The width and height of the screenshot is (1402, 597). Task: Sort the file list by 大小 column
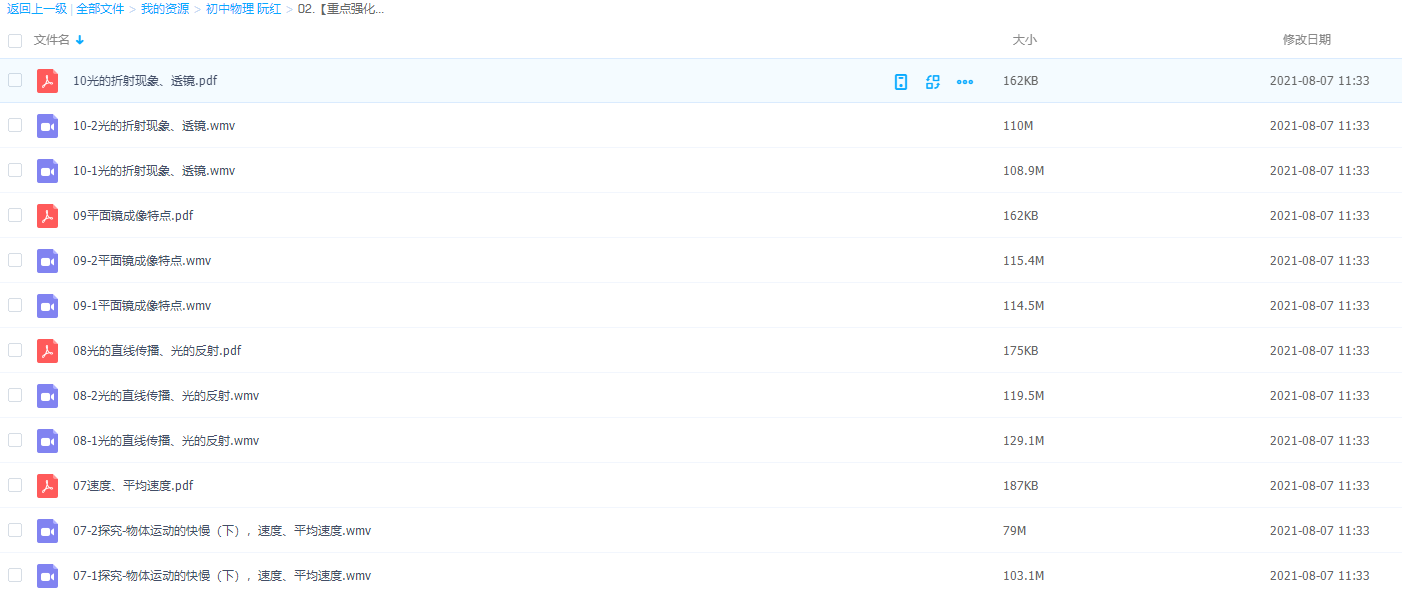1024,40
